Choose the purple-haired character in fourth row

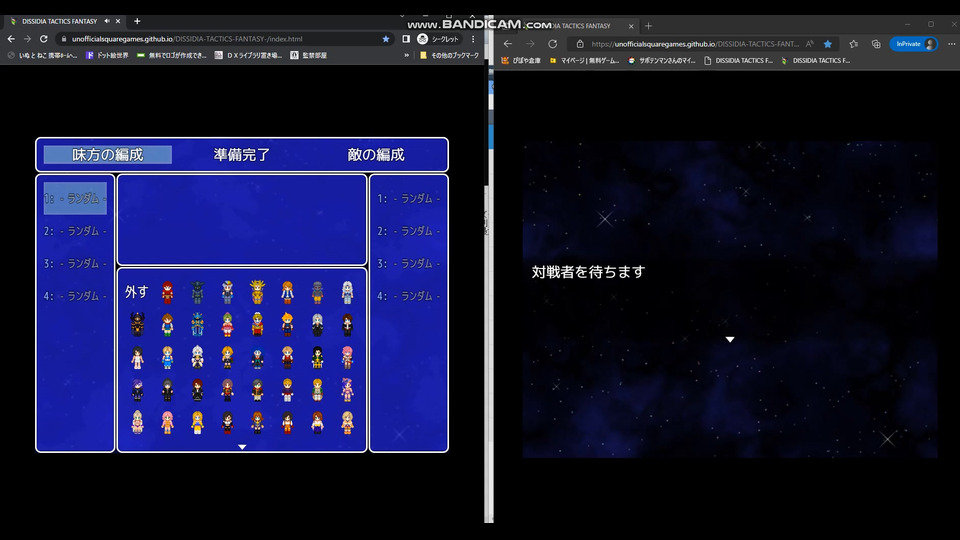pos(137,390)
